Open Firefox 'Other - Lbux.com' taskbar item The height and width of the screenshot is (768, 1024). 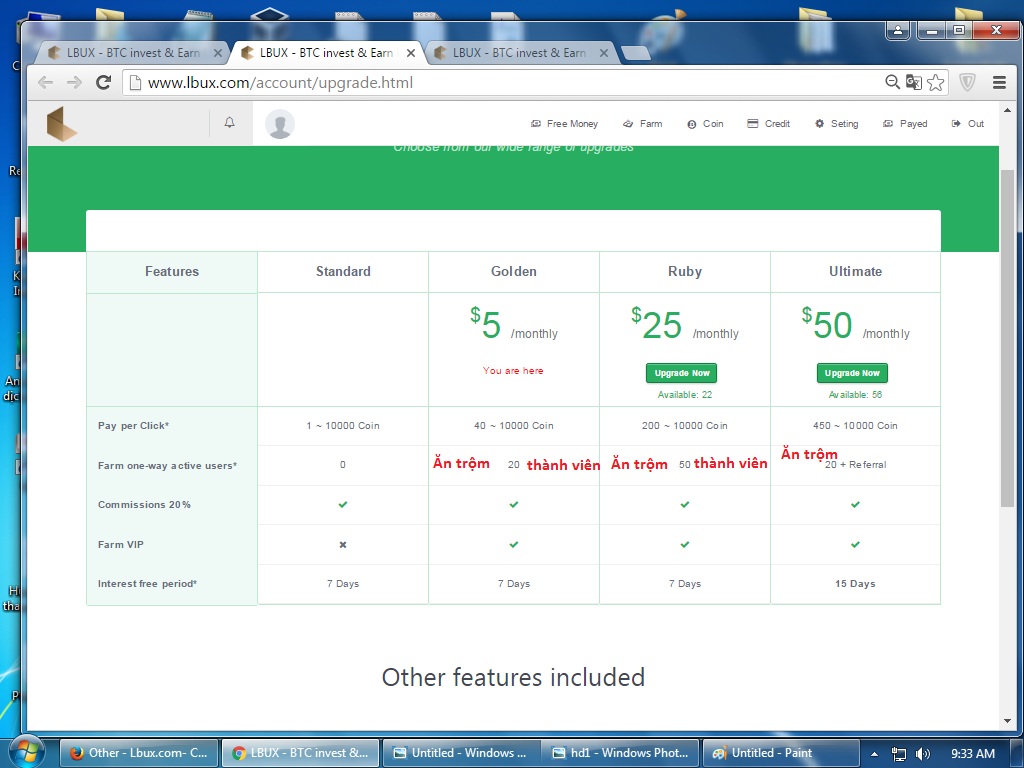(138, 753)
